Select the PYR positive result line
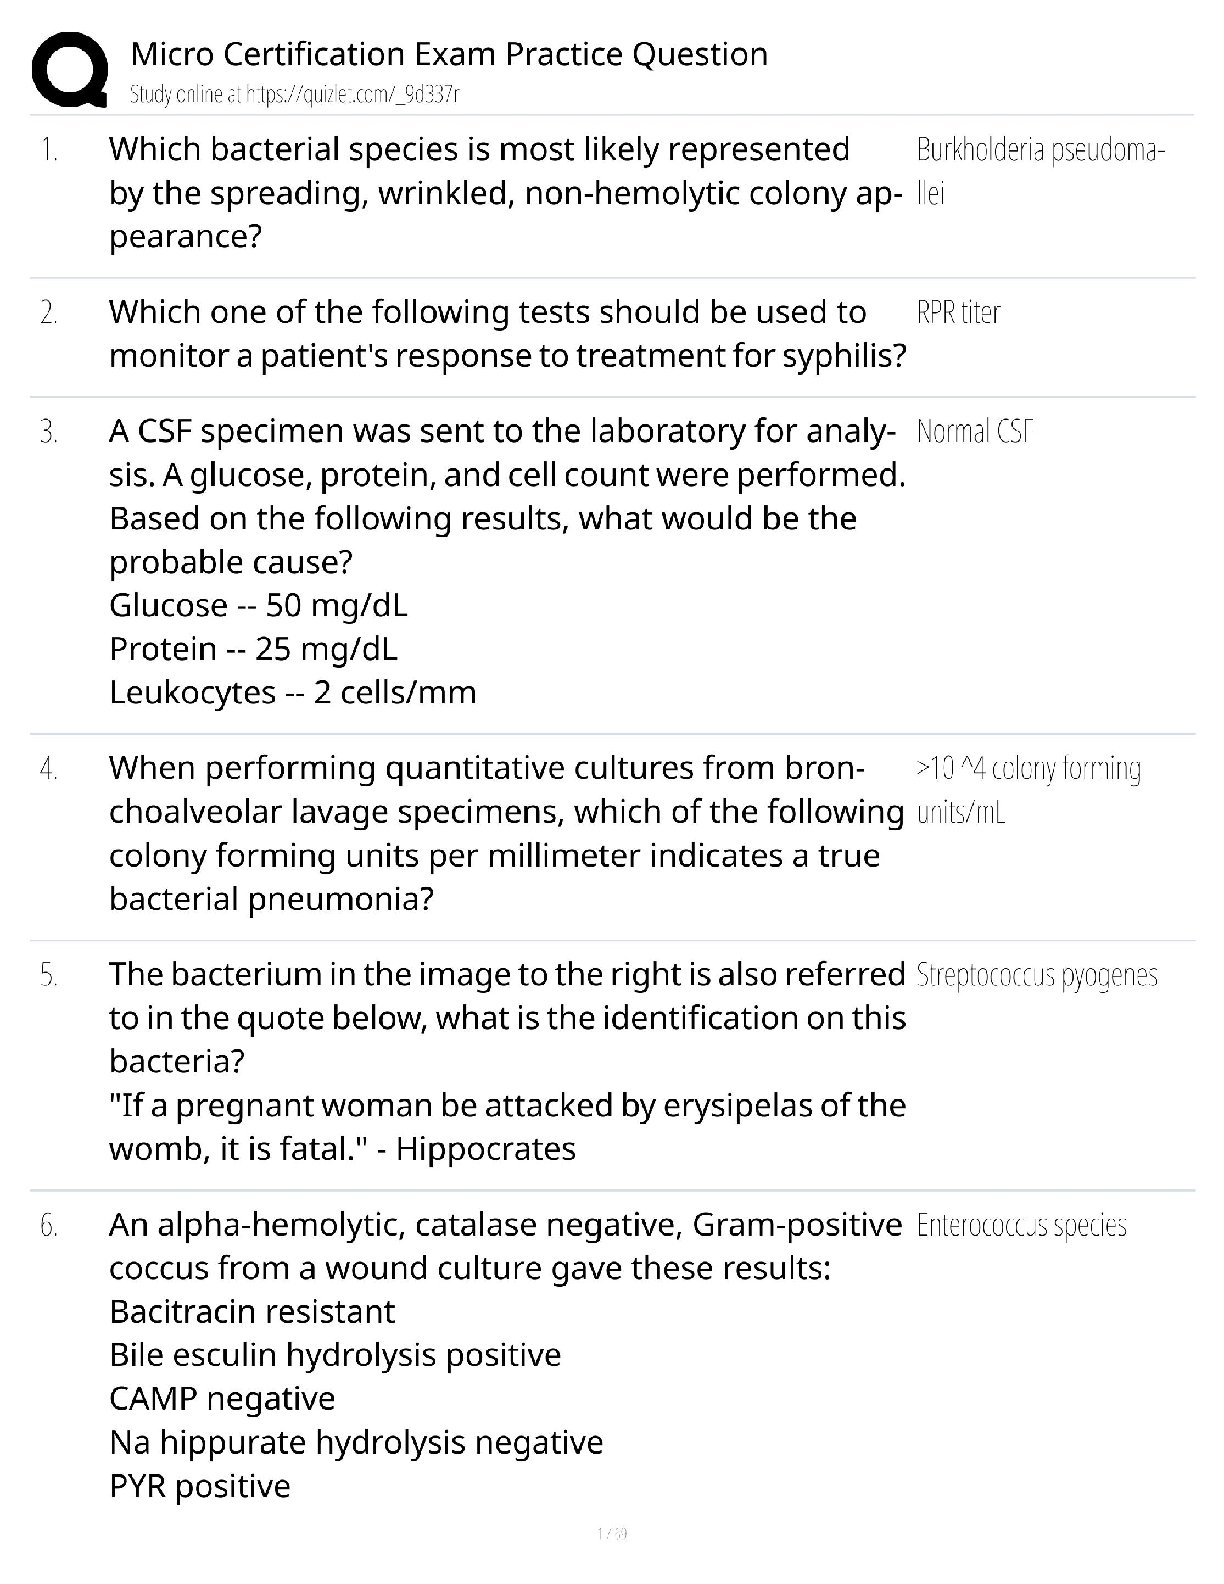The height and width of the screenshot is (1584, 1224). click(200, 1487)
